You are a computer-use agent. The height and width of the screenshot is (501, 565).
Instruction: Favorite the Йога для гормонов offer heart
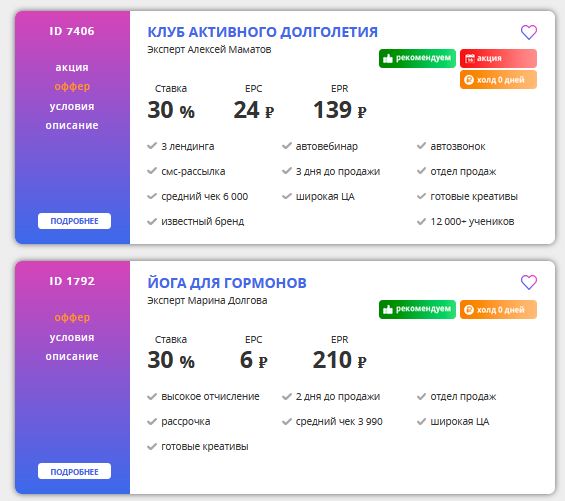(529, 282)
